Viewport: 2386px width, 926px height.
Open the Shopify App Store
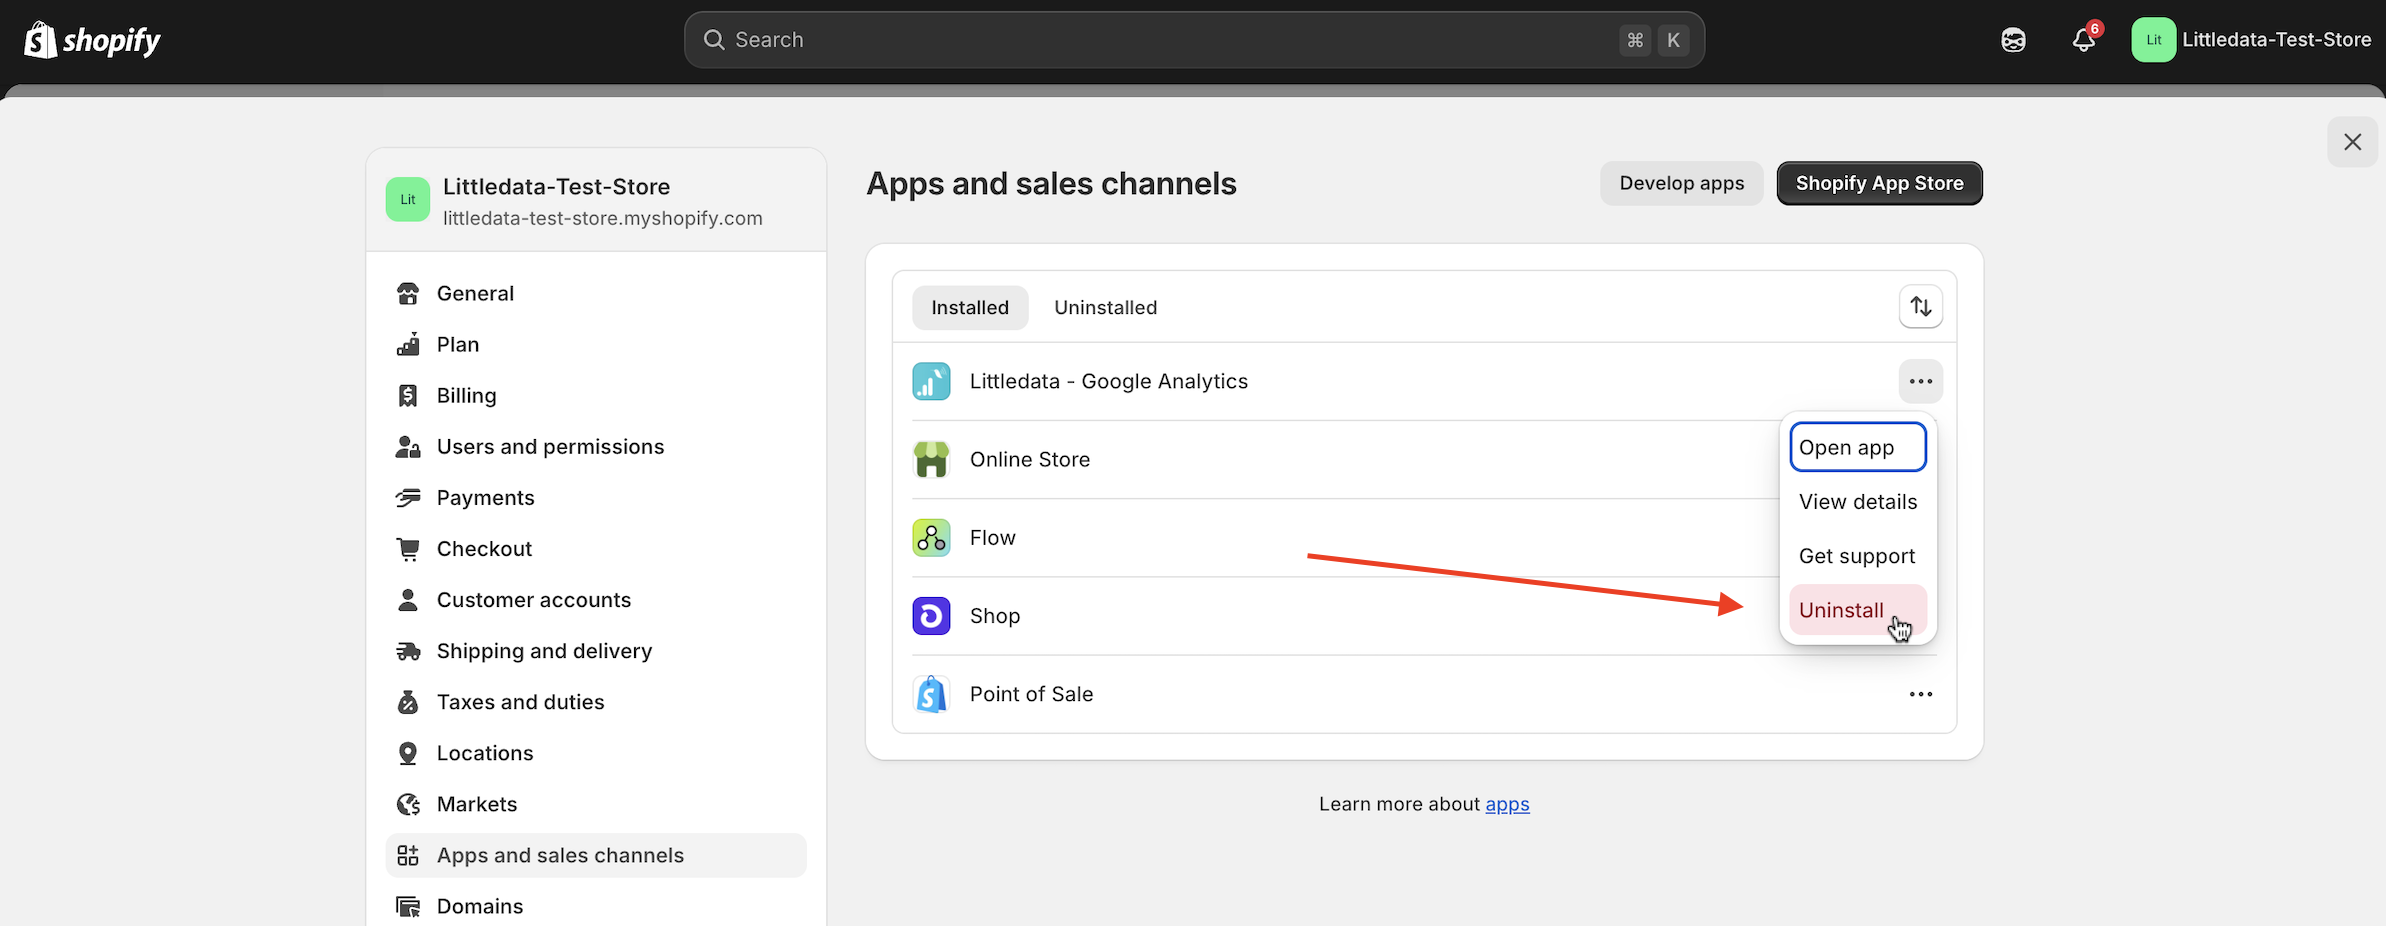coord(1879,183)
